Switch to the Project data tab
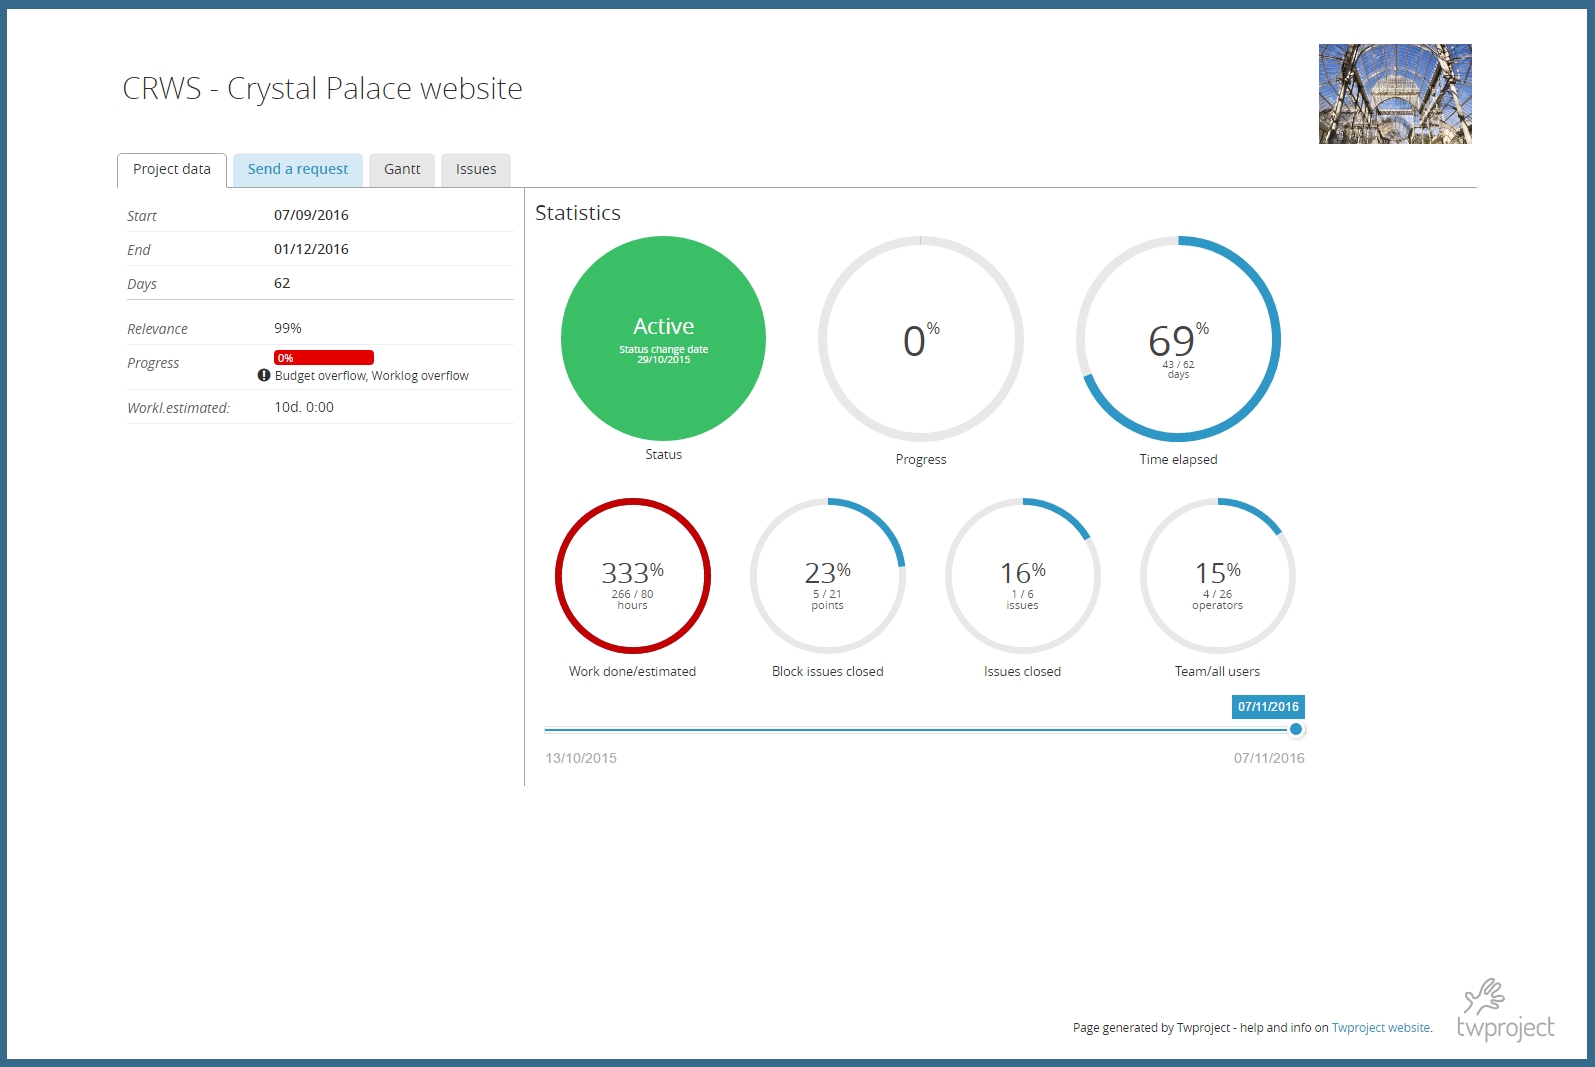The height and width of the screenshot is (1067, 1595). point(172,170)
